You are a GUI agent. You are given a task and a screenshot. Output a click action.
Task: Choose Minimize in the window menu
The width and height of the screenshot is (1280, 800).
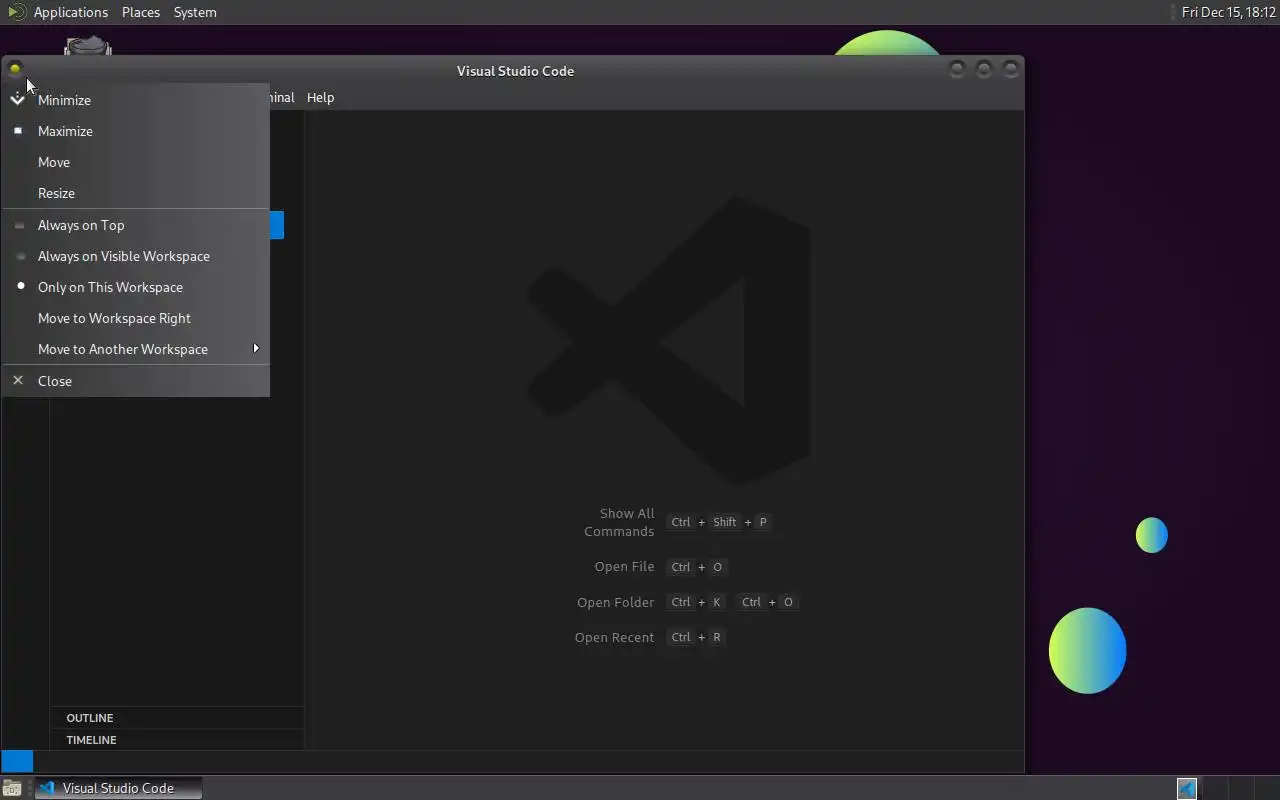(136, 100)
